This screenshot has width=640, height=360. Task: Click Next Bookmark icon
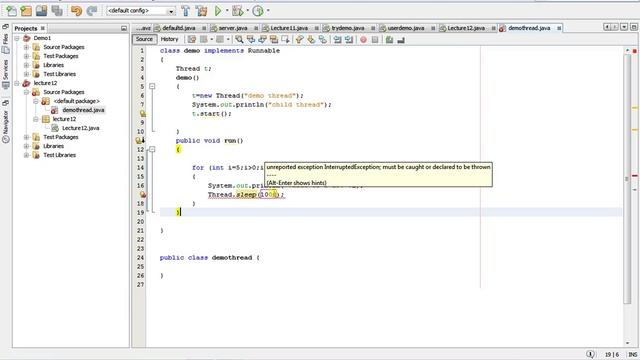(x=311, y=40)
